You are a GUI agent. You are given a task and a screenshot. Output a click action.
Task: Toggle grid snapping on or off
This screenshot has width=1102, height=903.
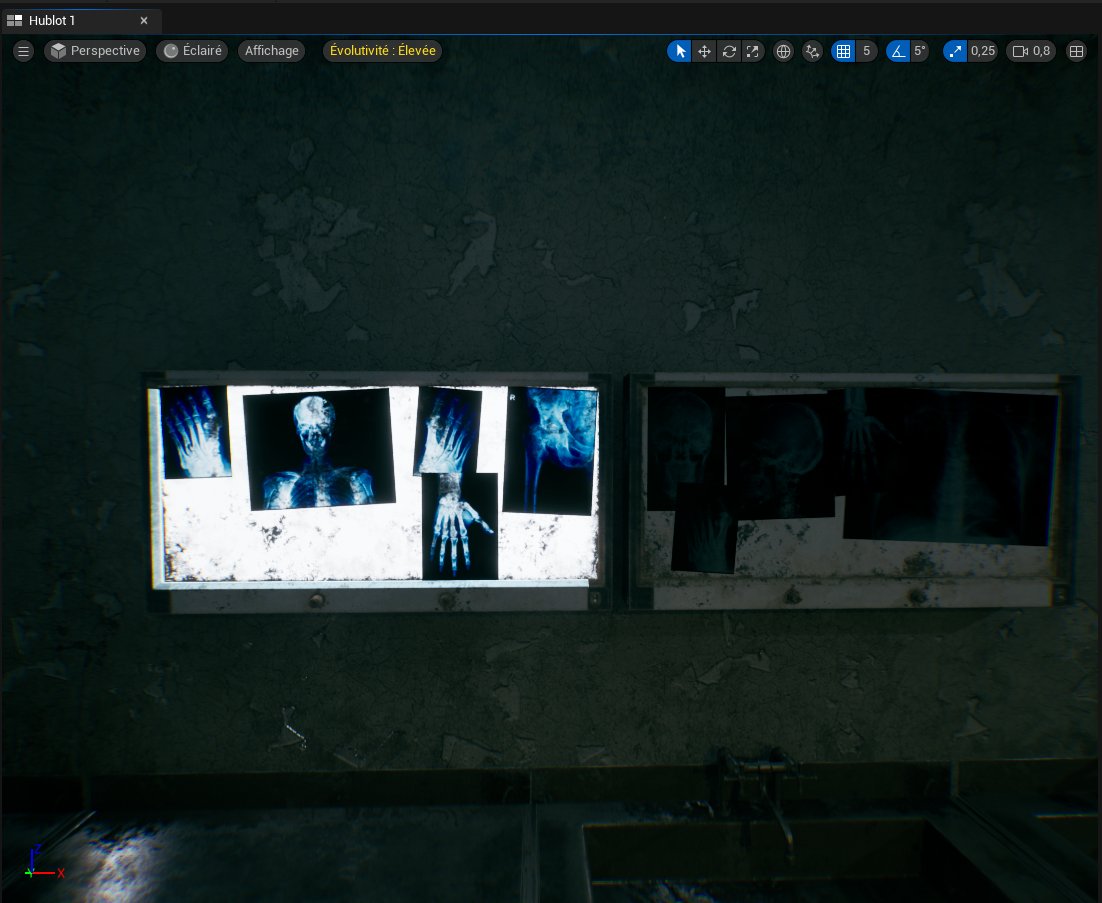[843, 51]
